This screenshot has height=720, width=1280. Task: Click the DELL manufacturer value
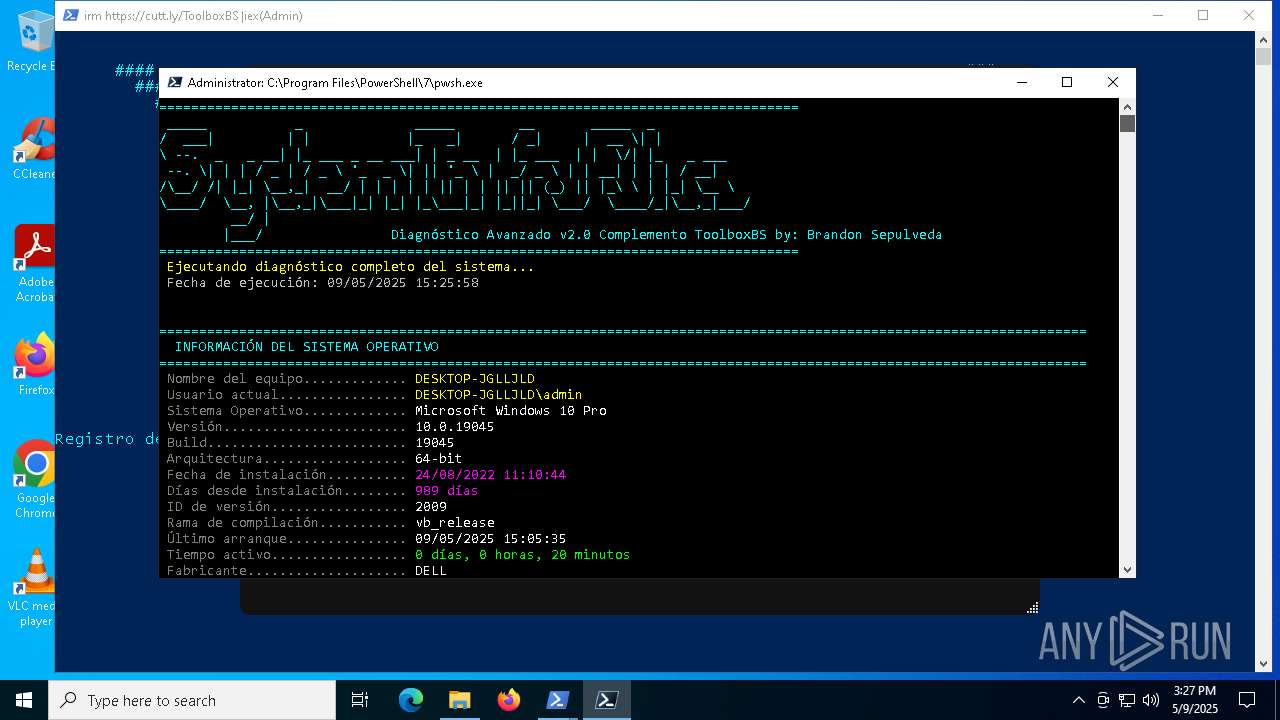[x=430, y=571]
